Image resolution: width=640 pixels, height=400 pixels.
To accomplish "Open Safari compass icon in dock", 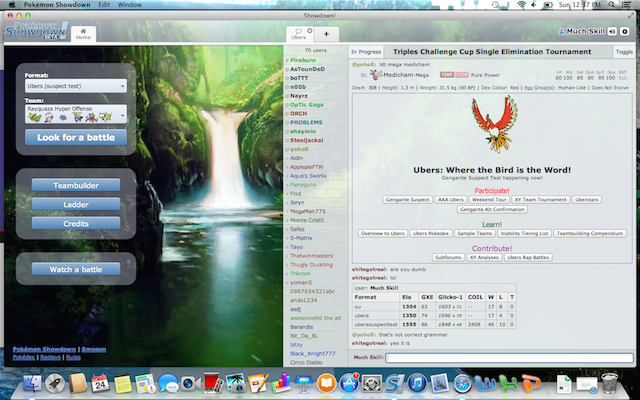I will pos(462,383).
